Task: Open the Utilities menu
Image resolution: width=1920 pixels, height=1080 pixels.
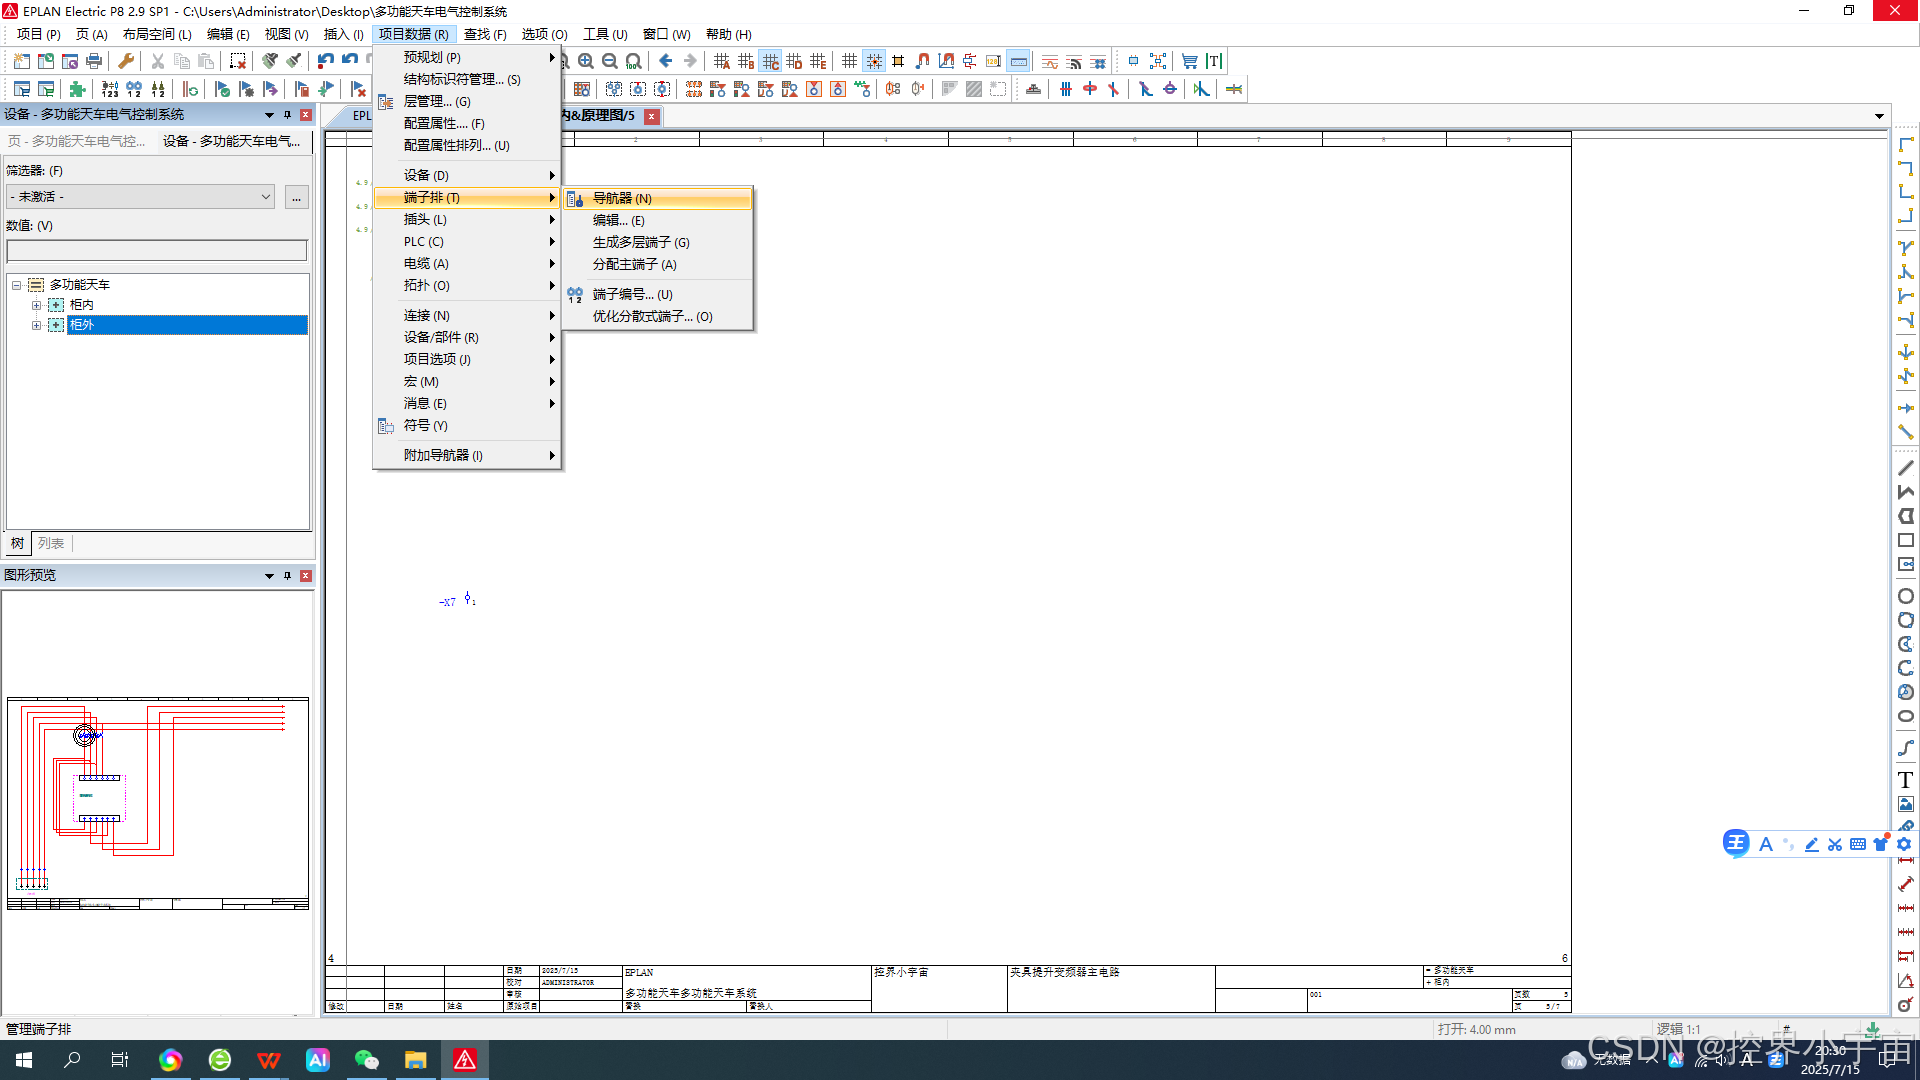Action: click(605, 34)
